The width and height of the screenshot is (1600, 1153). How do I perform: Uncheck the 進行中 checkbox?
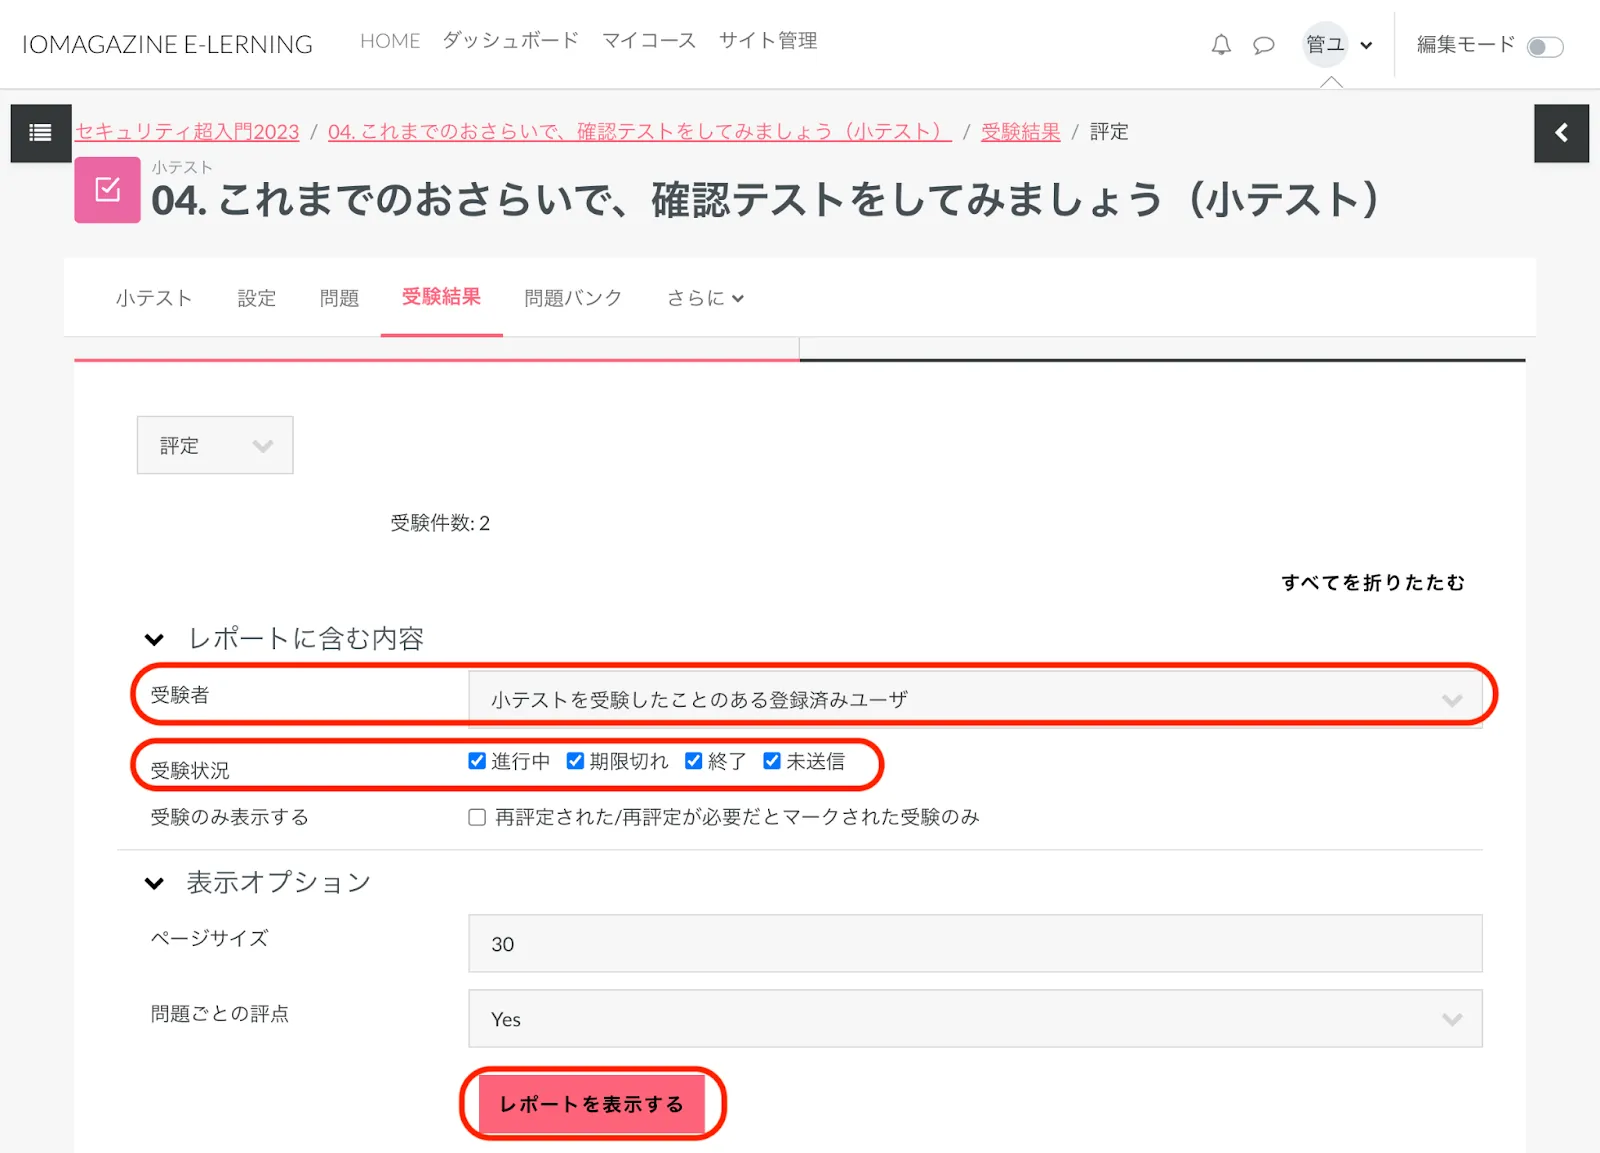[477, 761]
